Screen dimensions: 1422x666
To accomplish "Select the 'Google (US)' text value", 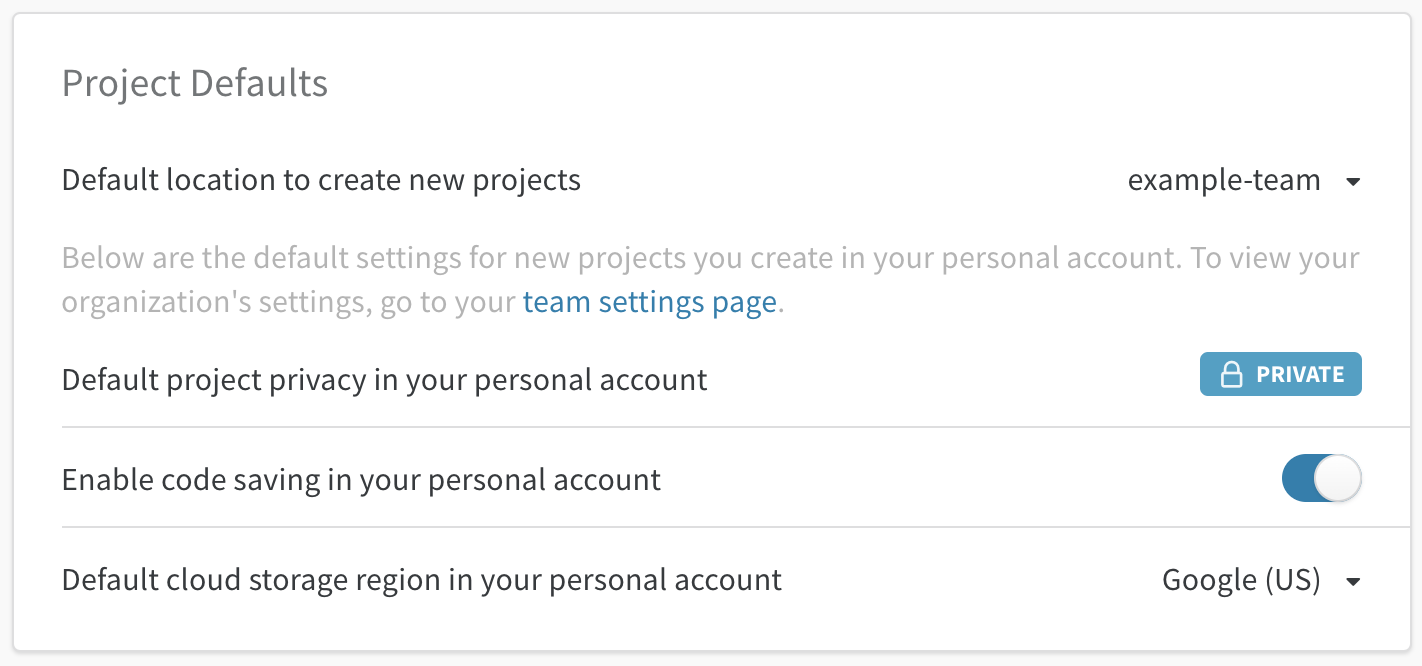I will pos(1241,580).
